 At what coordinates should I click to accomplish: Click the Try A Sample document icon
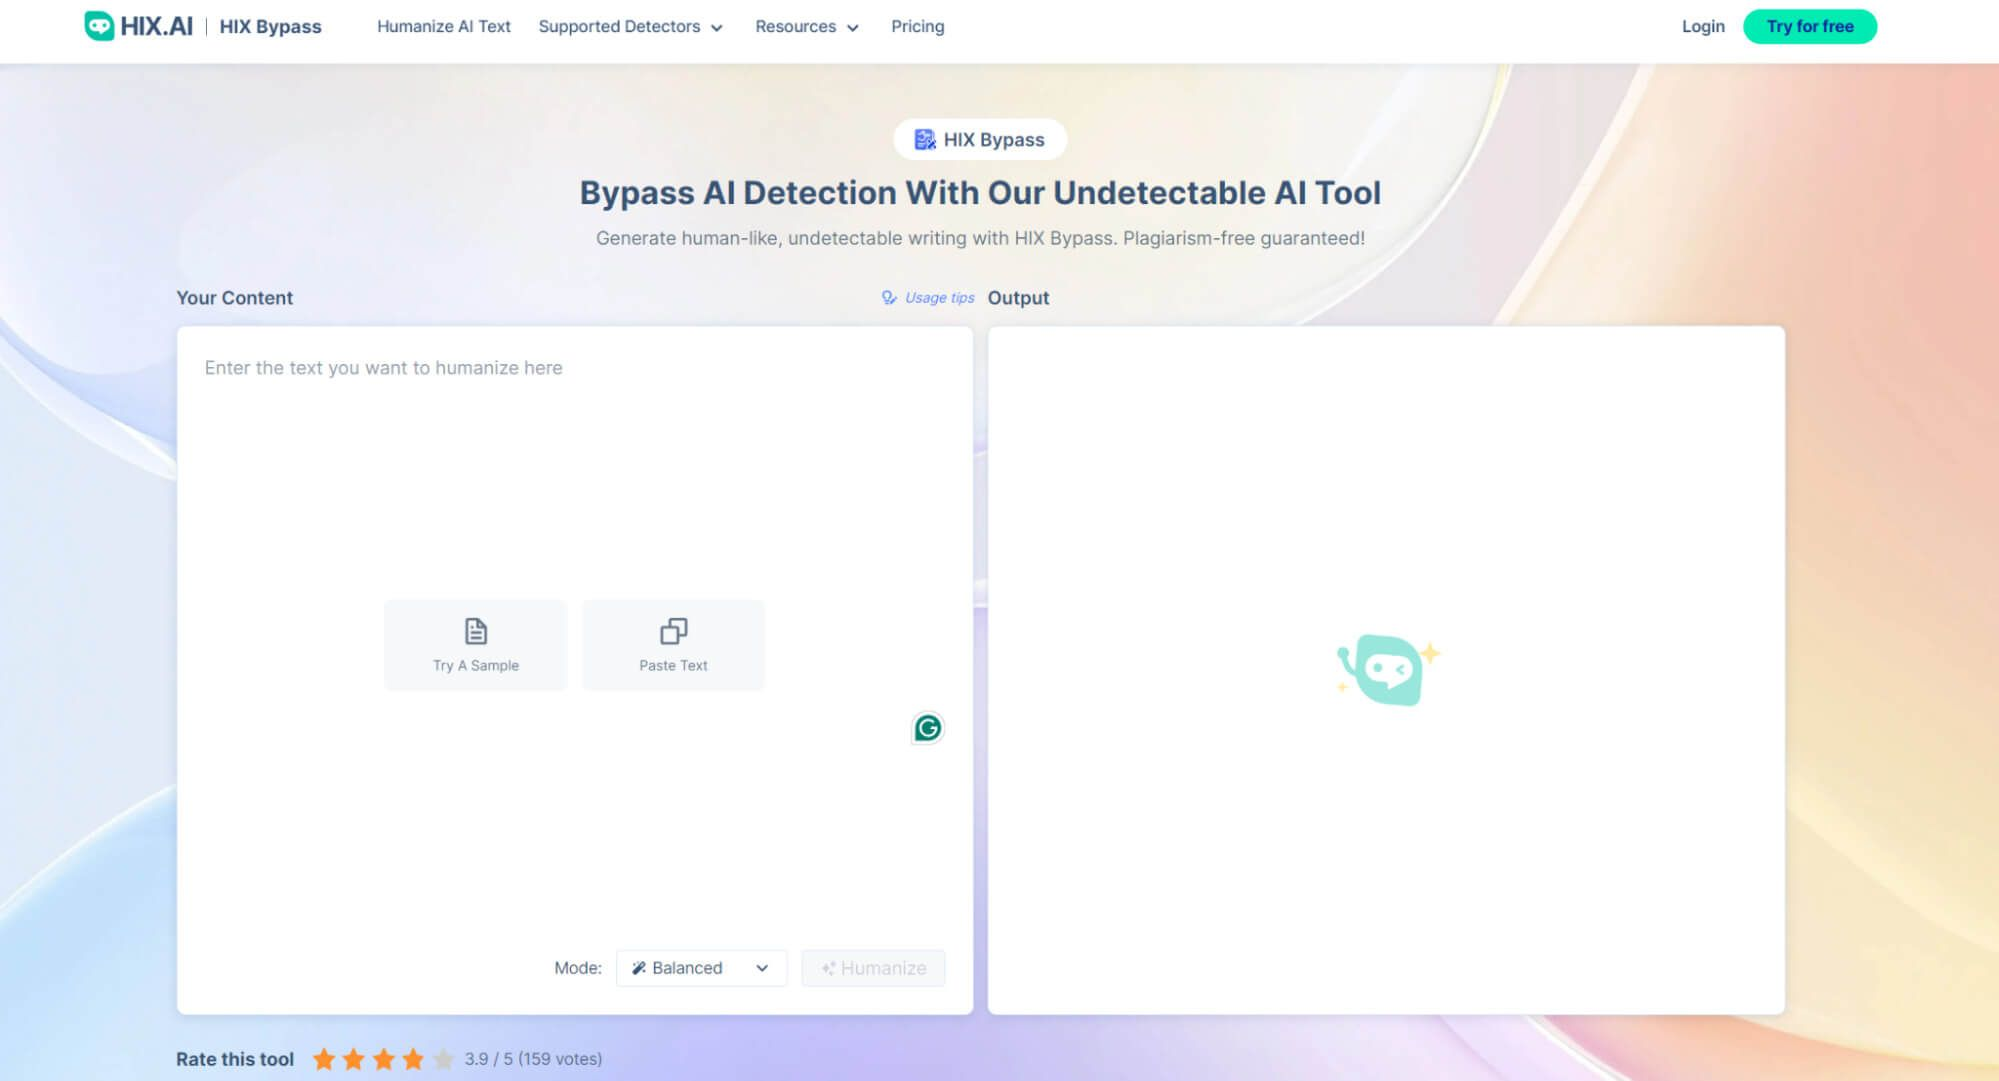point(476,631)
